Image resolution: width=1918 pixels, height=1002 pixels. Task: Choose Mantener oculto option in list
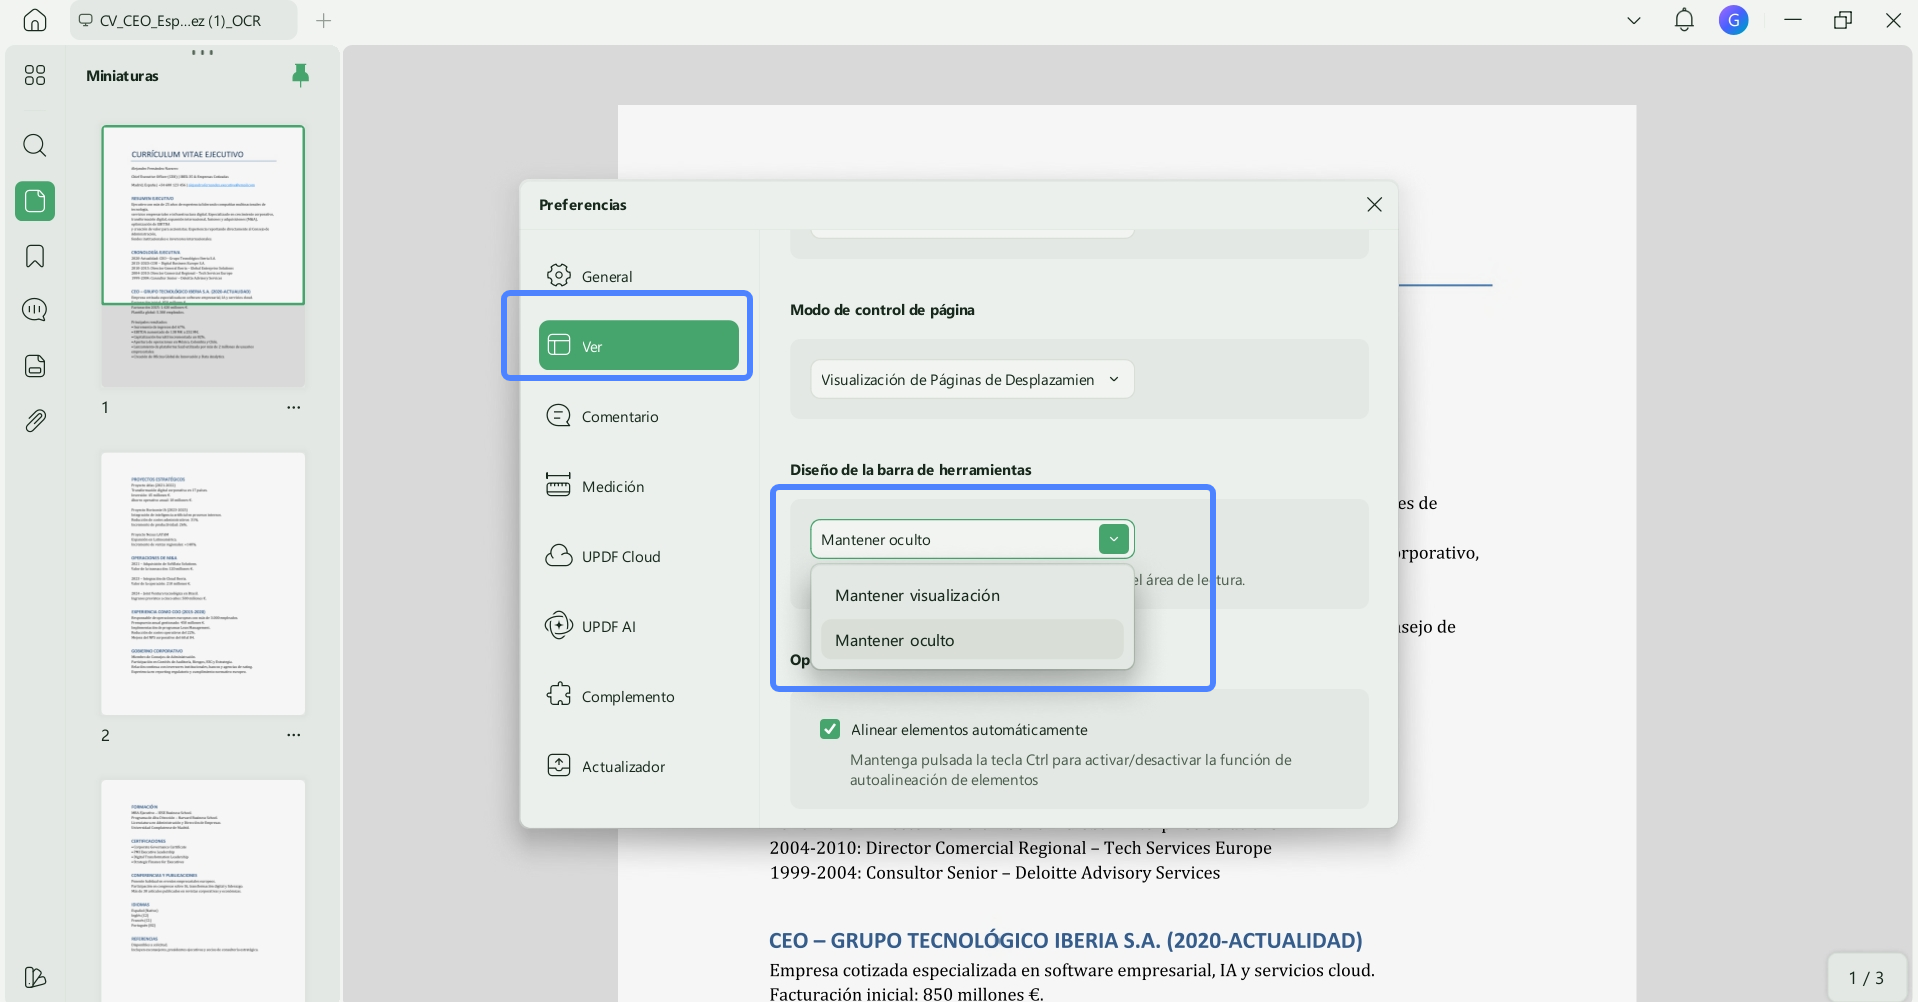pos(972,640)
